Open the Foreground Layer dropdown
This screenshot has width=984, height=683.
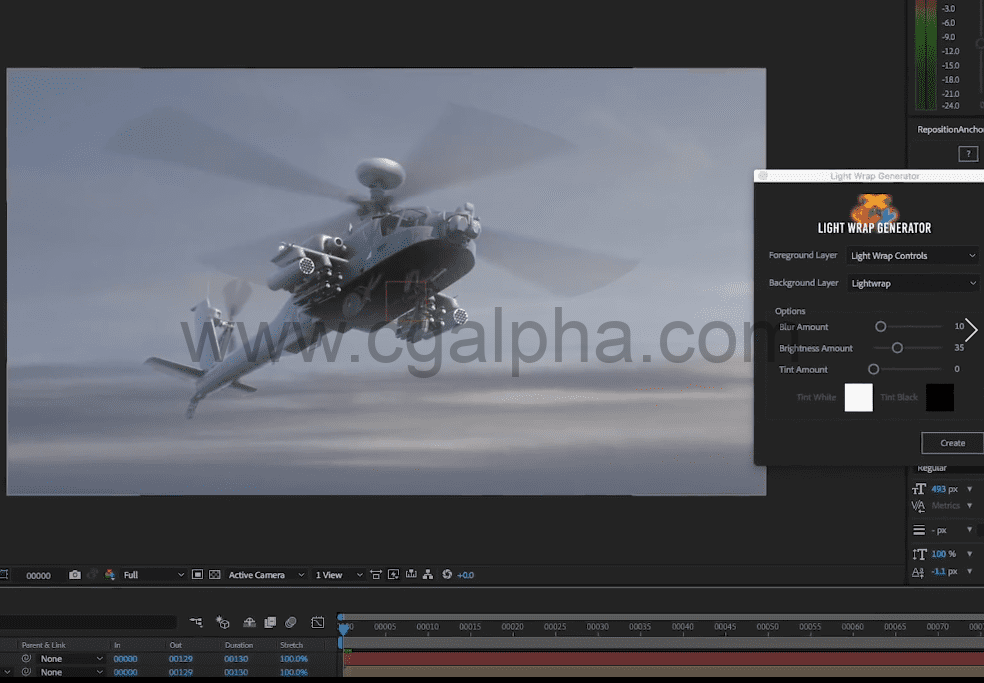[x=912, y=256]
